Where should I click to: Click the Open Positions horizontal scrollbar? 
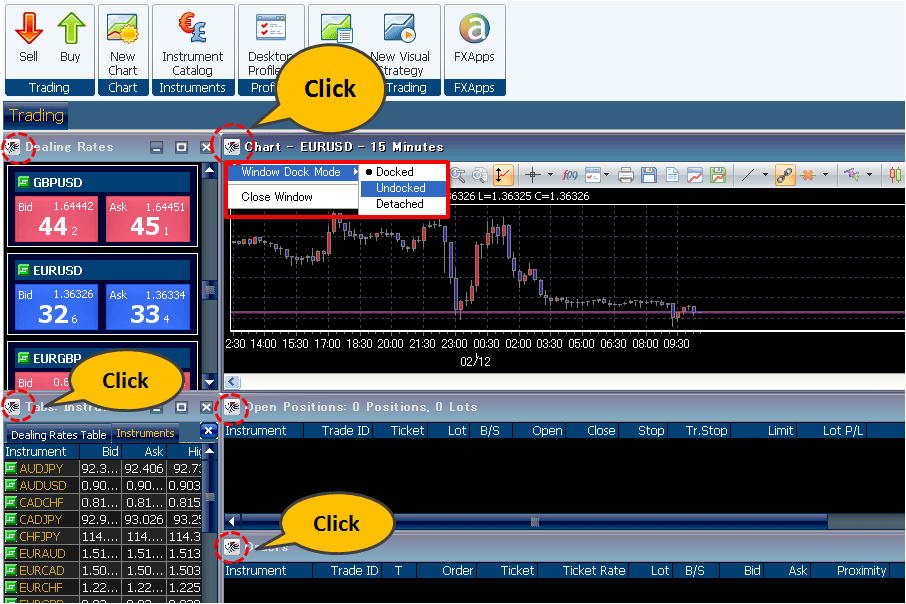pyautogui.click(x=534, y=521)
